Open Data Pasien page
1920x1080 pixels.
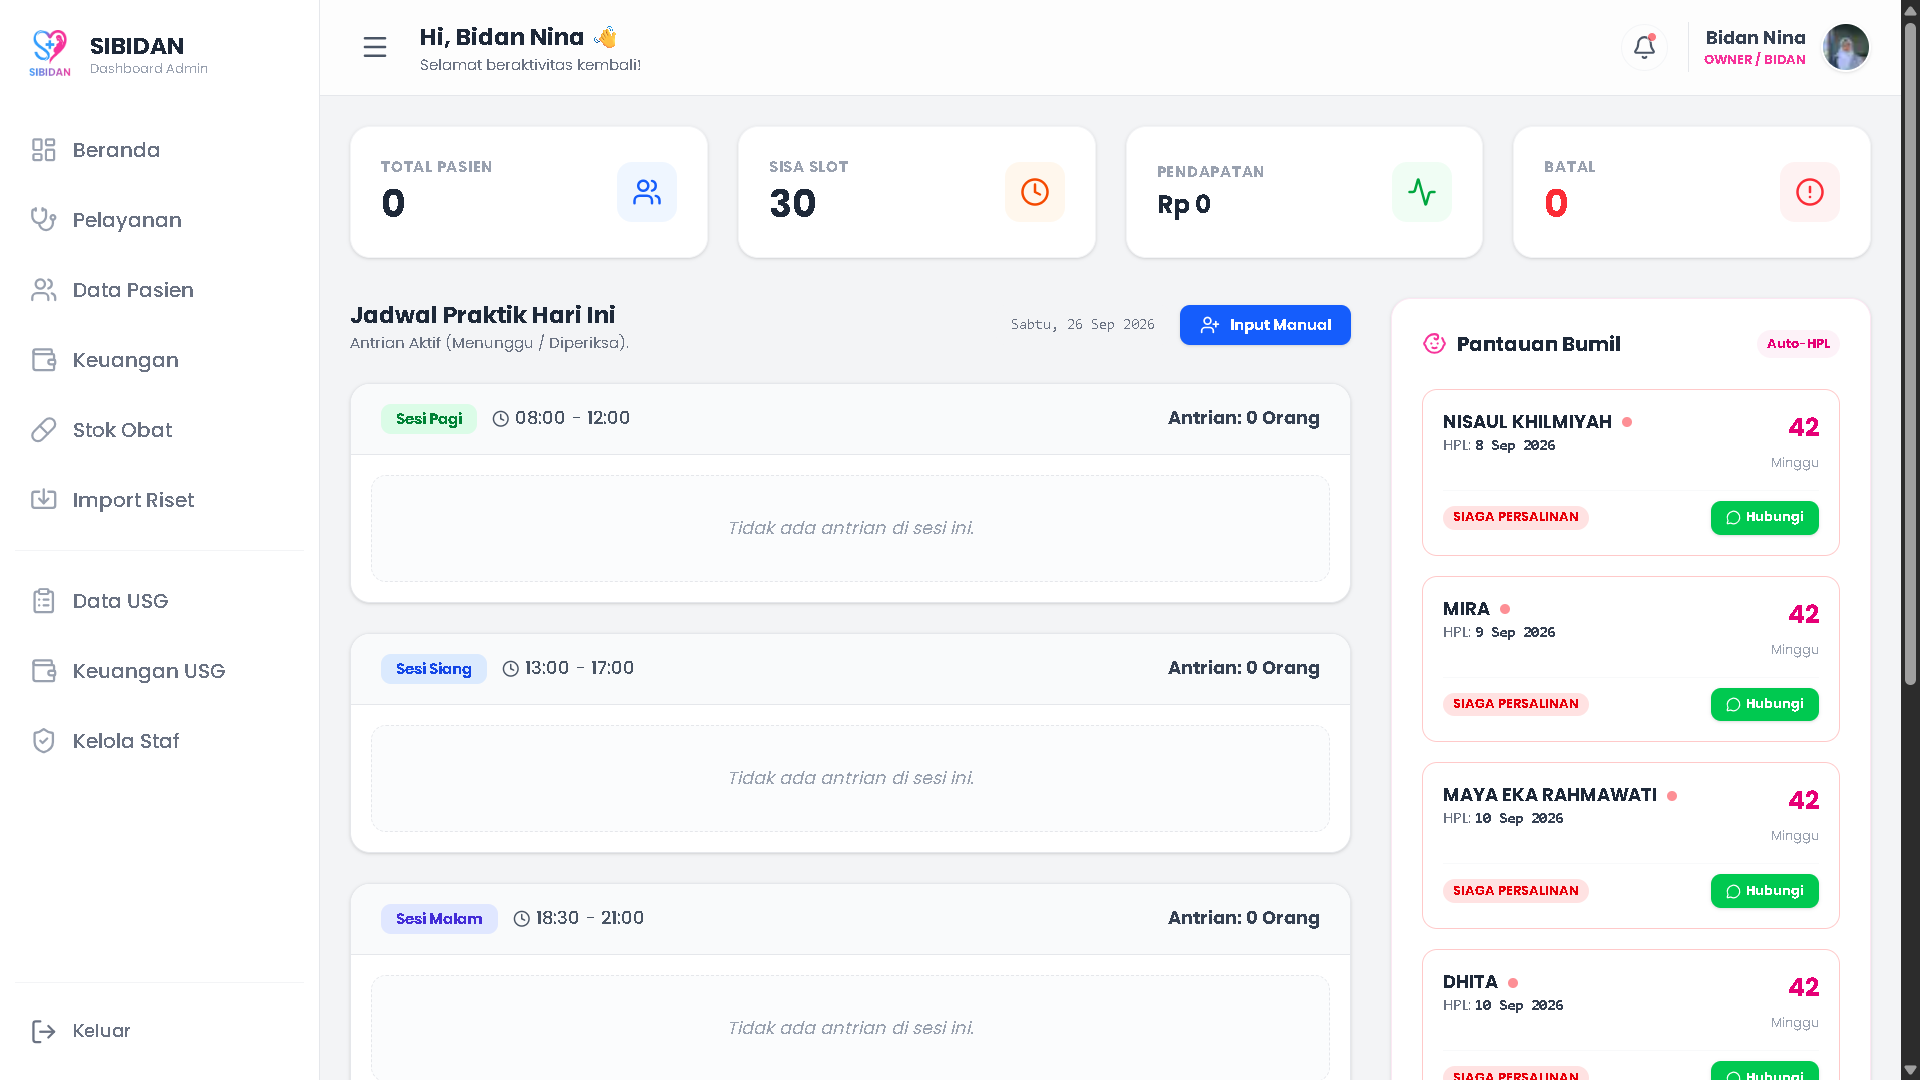(x=160, y=290)
